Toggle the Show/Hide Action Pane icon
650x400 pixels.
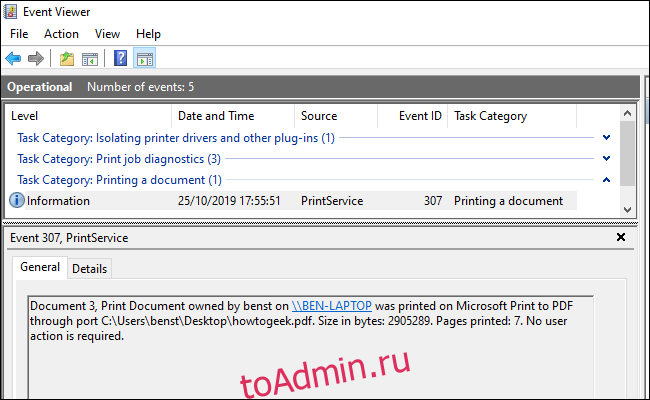pos(144,58)
